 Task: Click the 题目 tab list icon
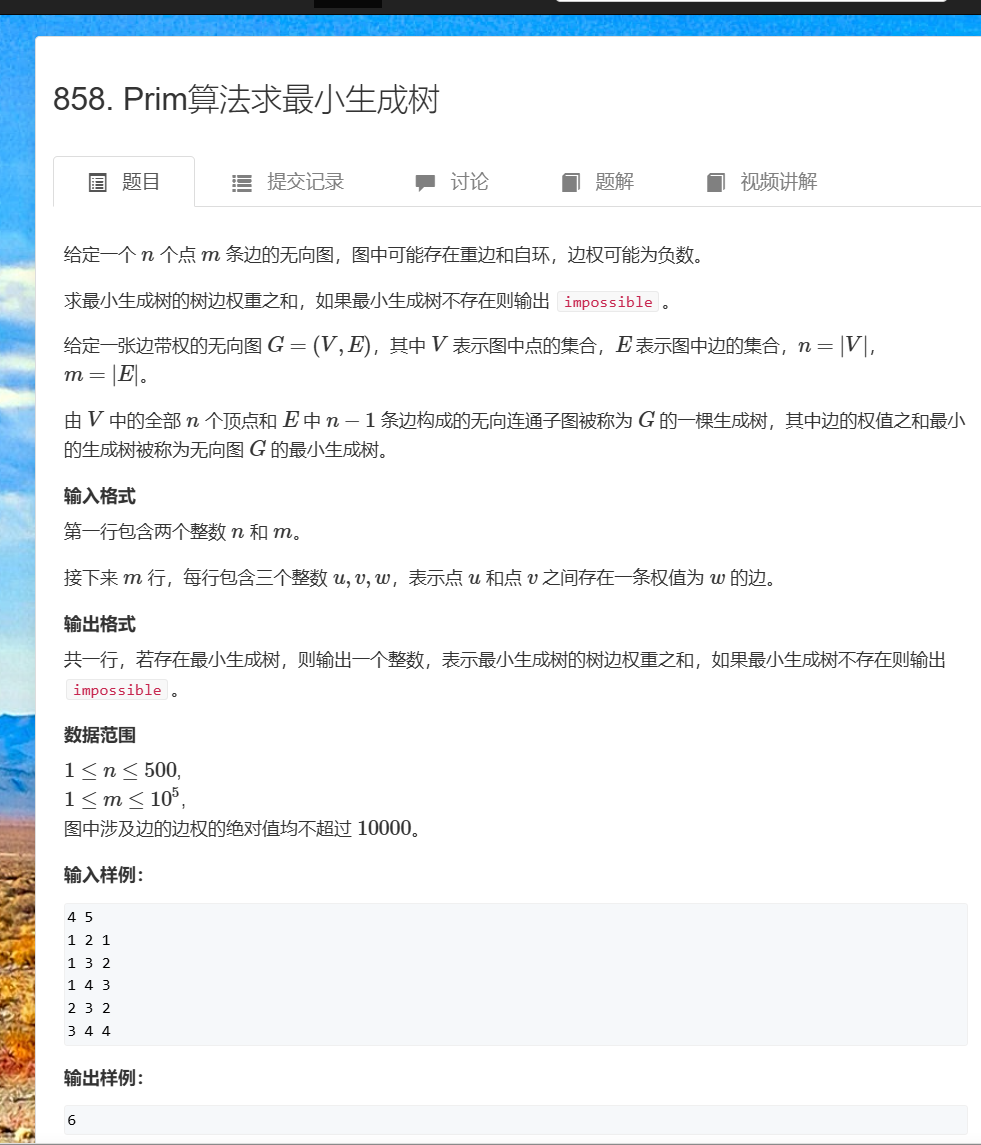(97, 183)
